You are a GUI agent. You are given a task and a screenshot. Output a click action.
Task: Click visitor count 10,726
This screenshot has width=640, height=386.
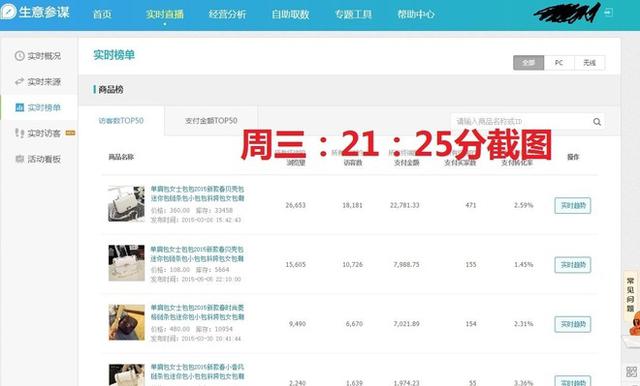[352, 265]
